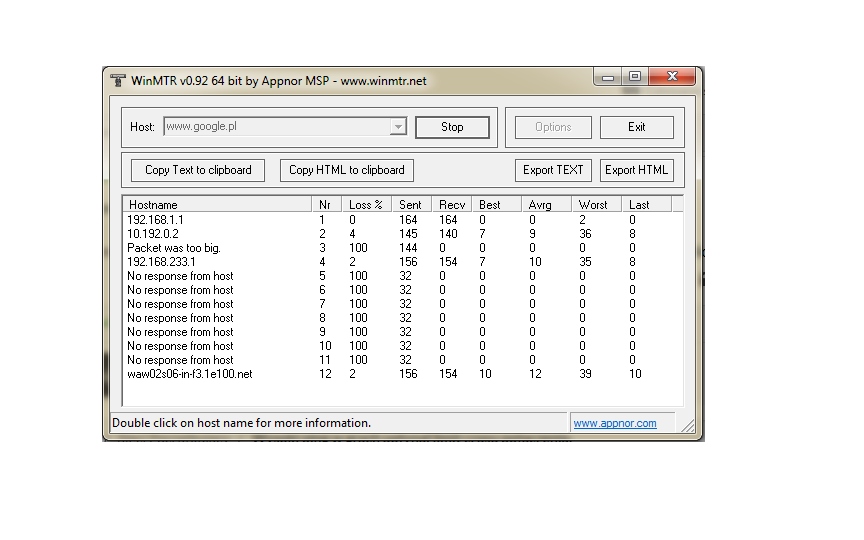864x540 pixels.
Task: Sort by the Hostname column header
Action: coord(217,204)
